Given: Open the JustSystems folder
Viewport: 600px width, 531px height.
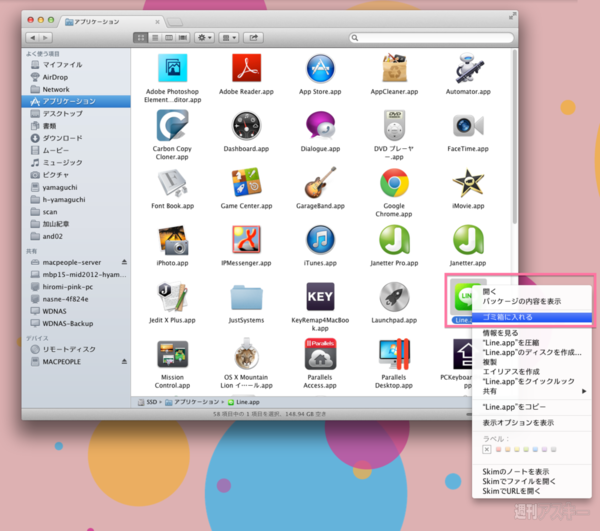Looking at the screenshot, I should point(246,297).
